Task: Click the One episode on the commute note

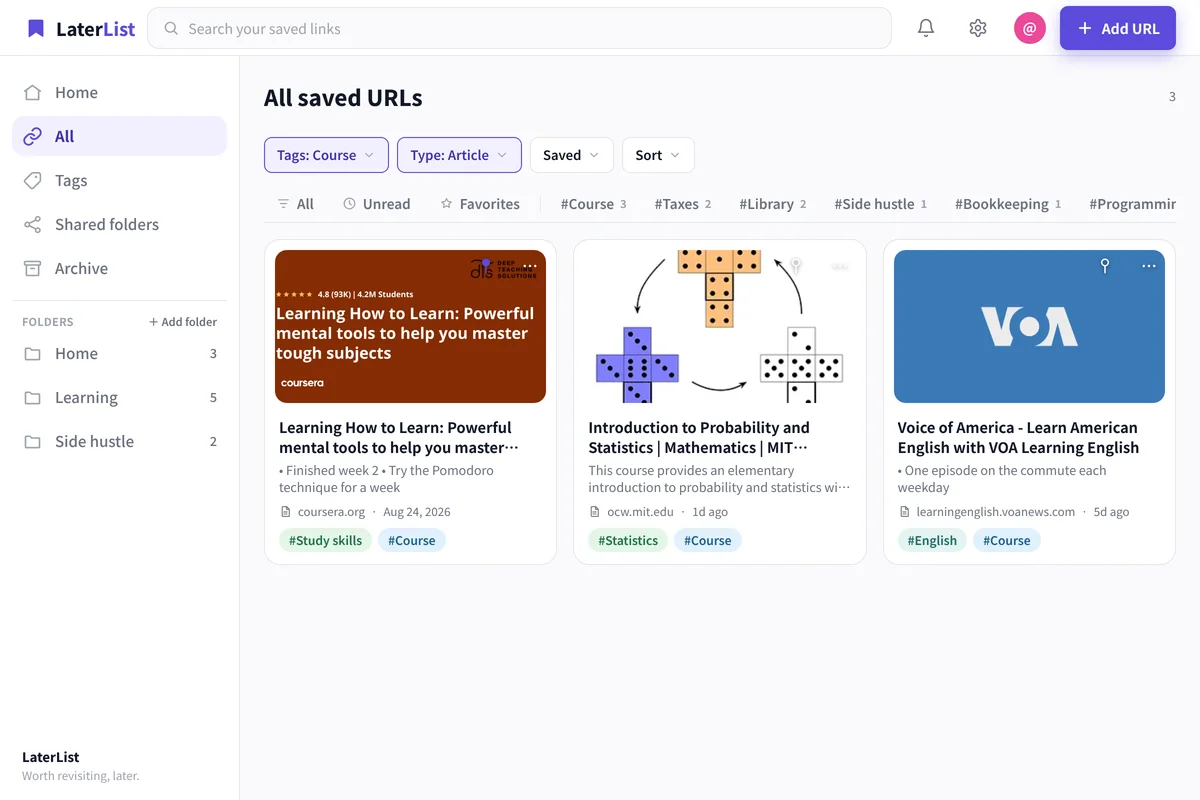Action: pyautogui.click(x=1002, y=479)
